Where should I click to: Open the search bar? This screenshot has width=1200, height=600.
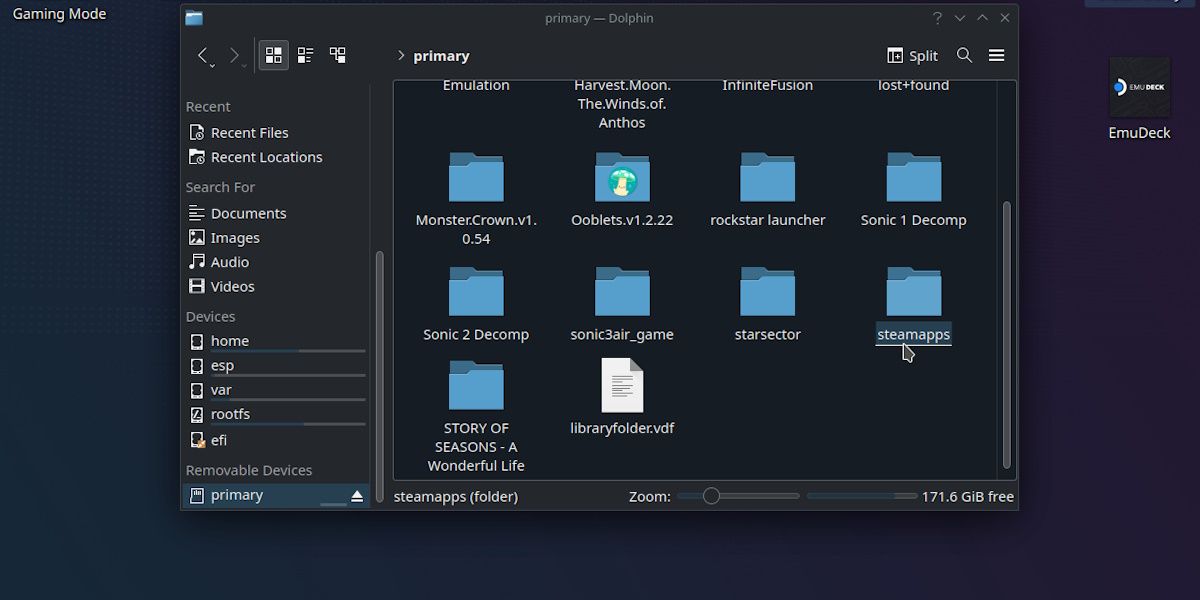pos(964,55)
